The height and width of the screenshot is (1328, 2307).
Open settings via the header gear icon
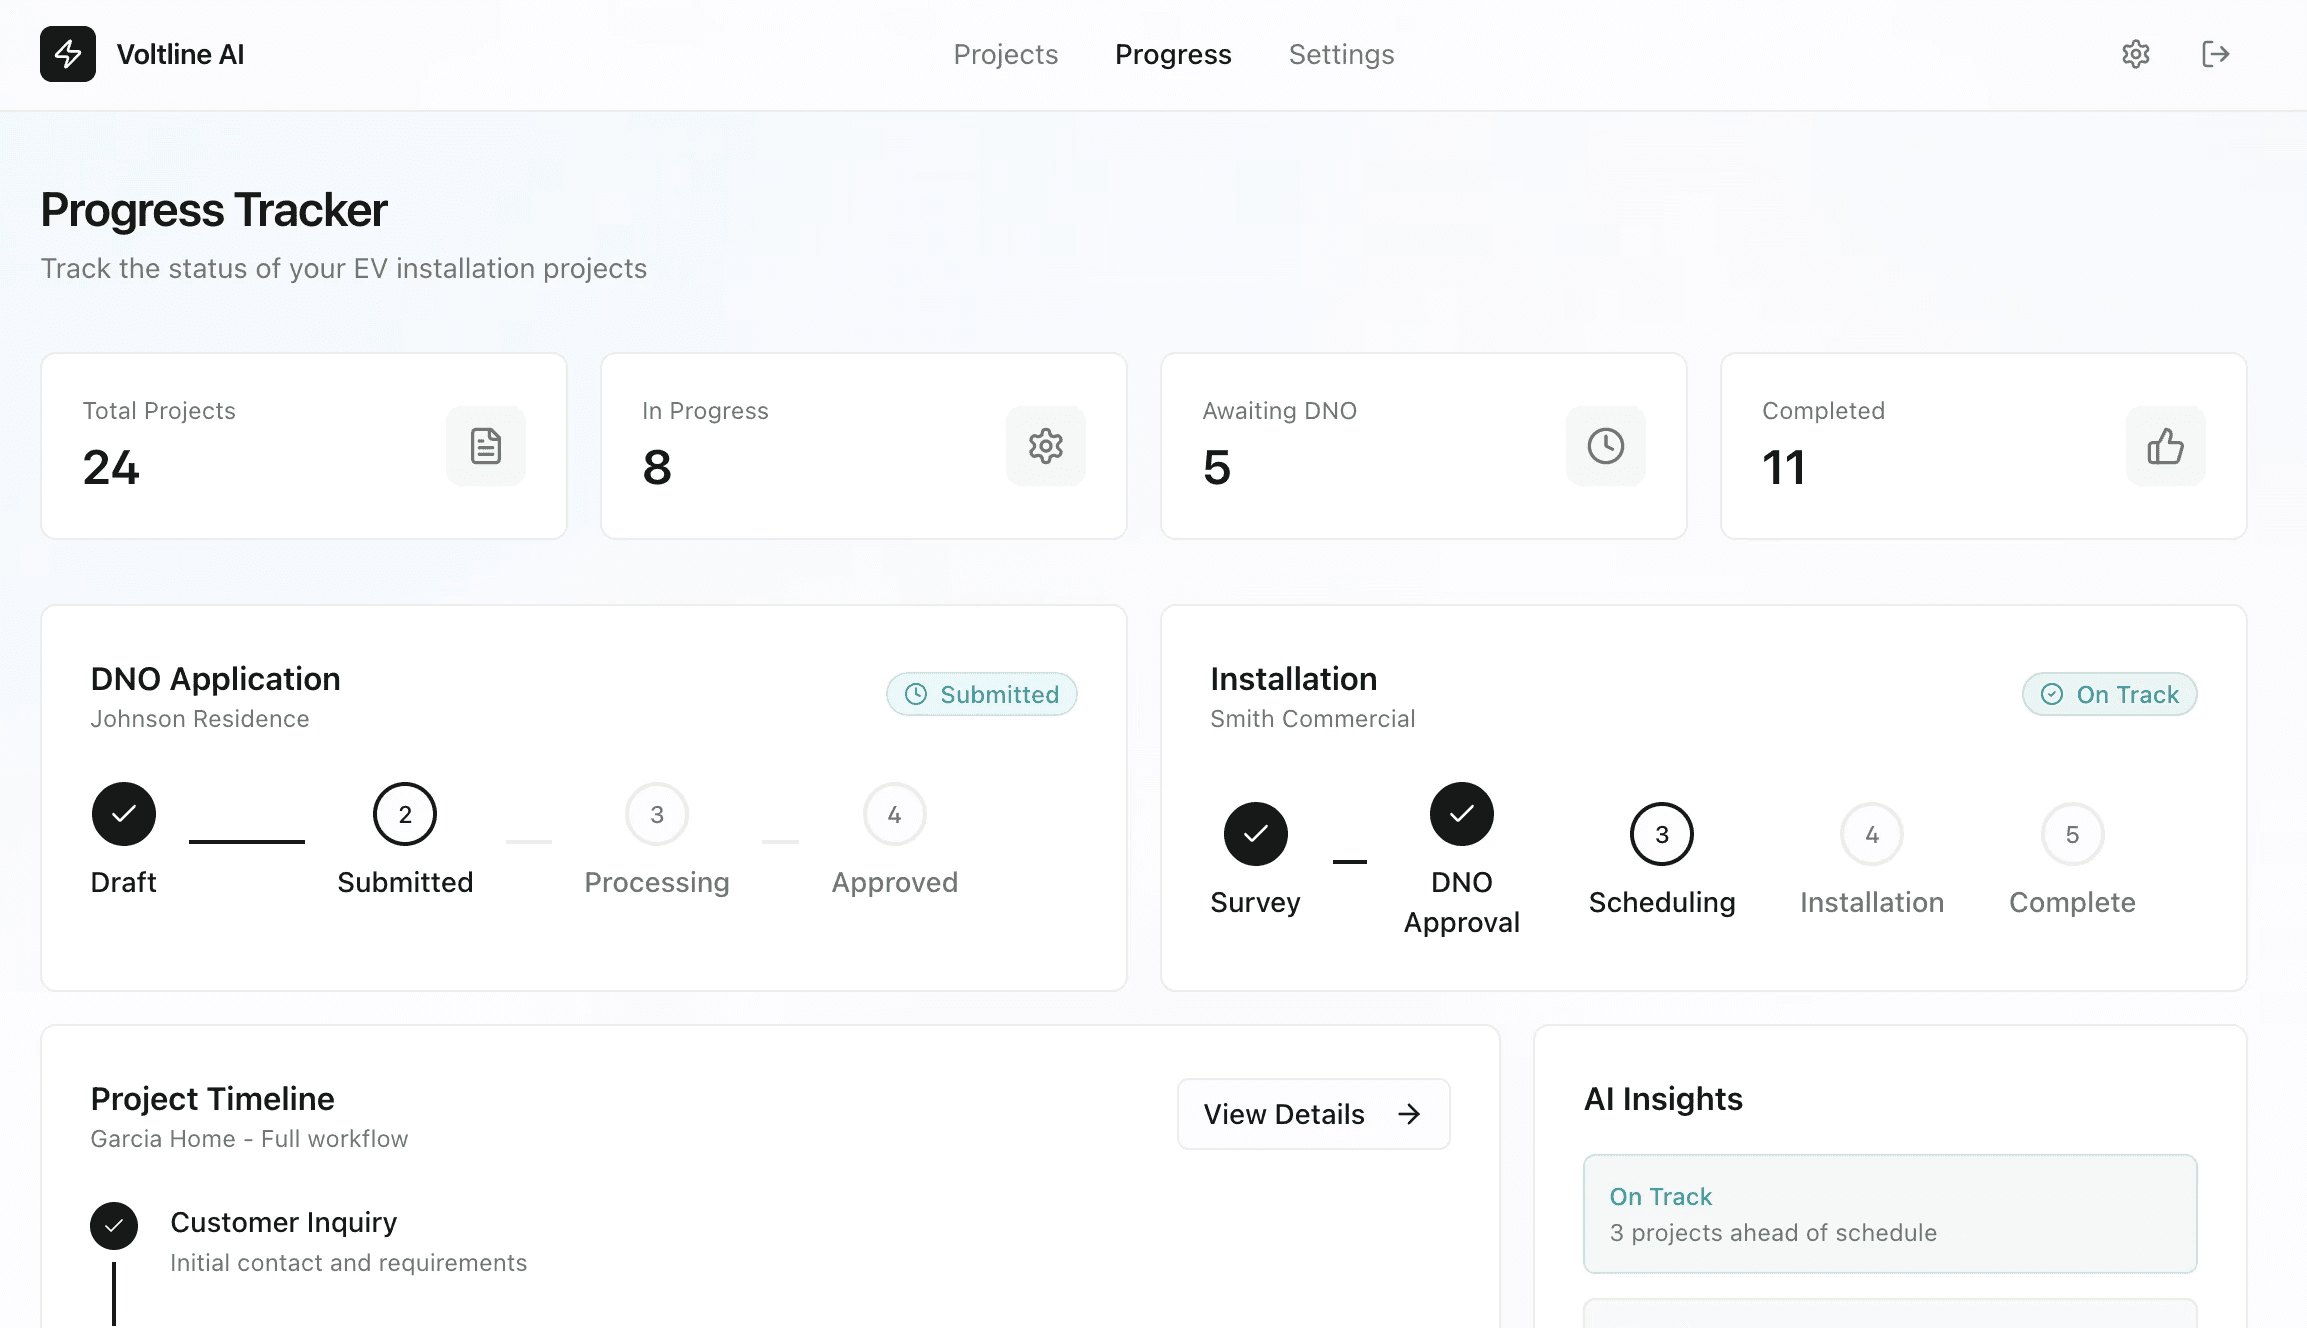[2135, 54]
